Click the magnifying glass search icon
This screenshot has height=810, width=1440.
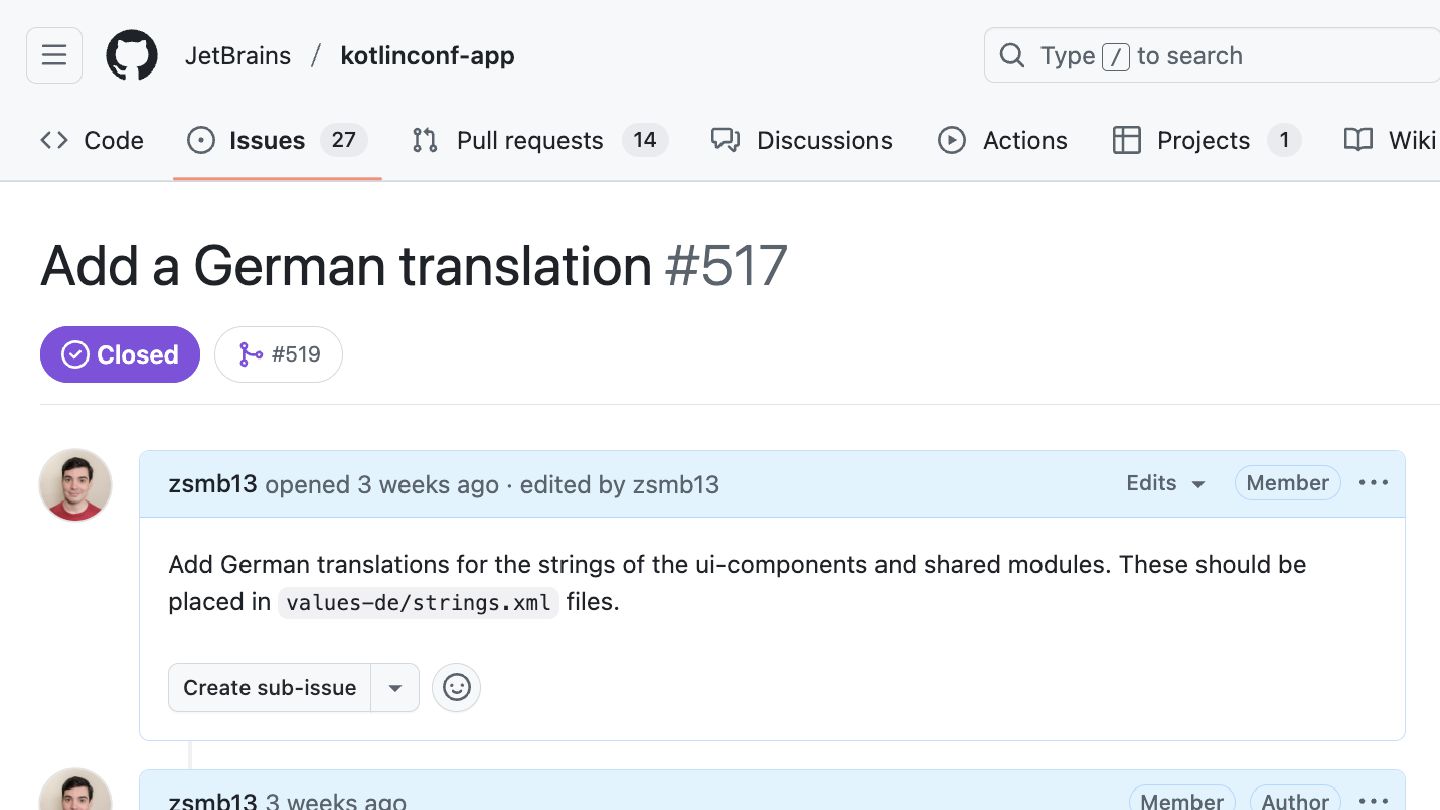(x=1012, y=55)
